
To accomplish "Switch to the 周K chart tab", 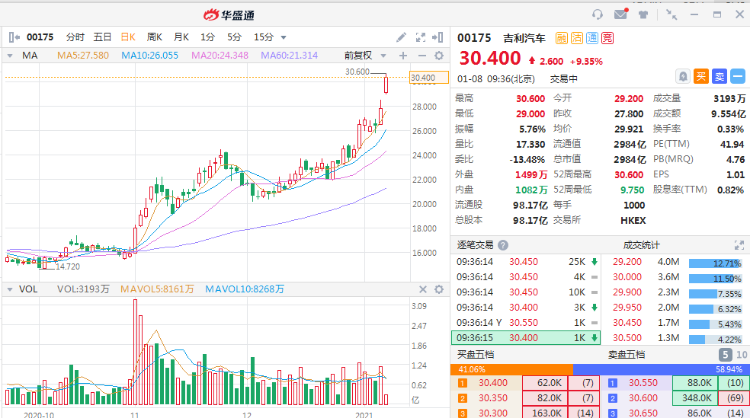I will point(154,36).
